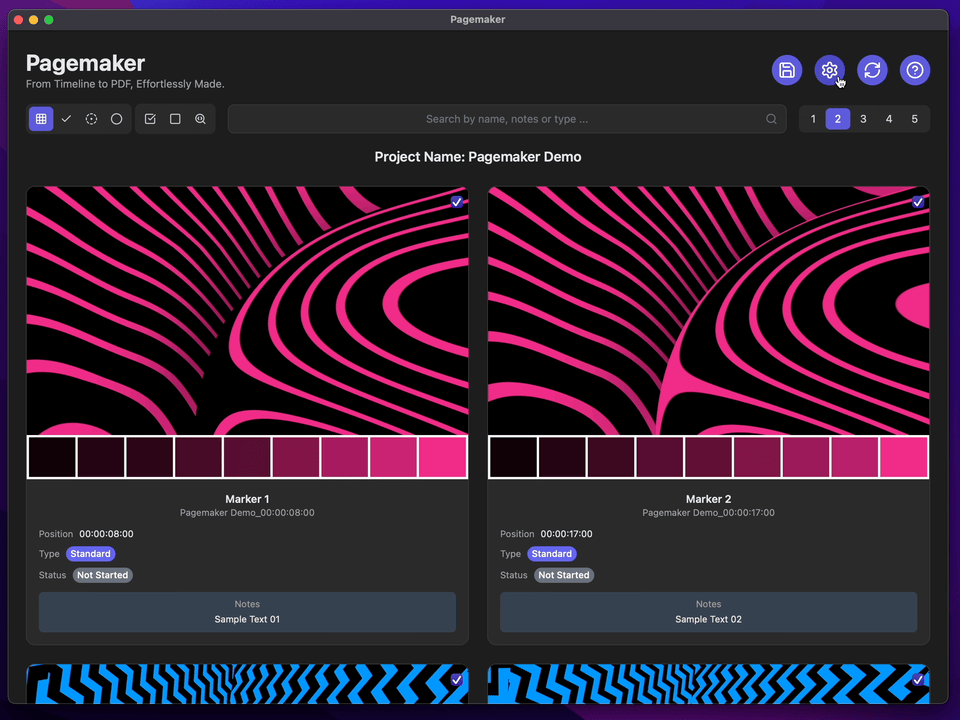Click the Pagemaker Demo_00:00:17:00 subtitle
The image size is (960, 720).
click(x=708, y=512)
